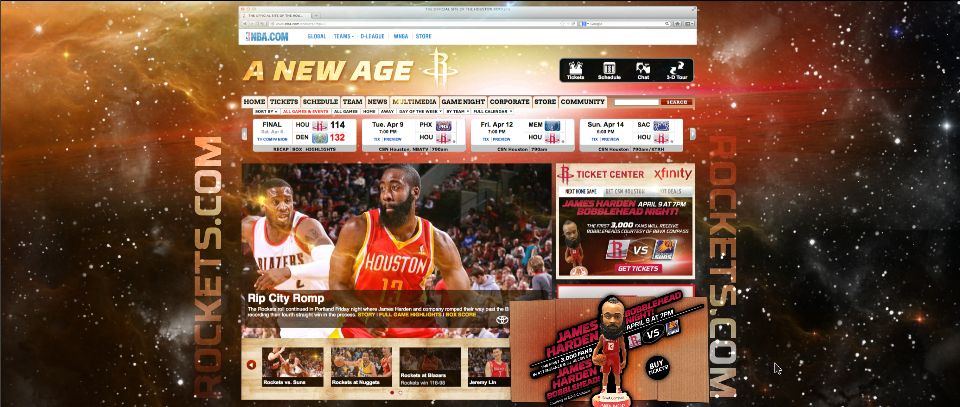
Task: Open the BOX SCORE story link
Action: pos(462,315)
